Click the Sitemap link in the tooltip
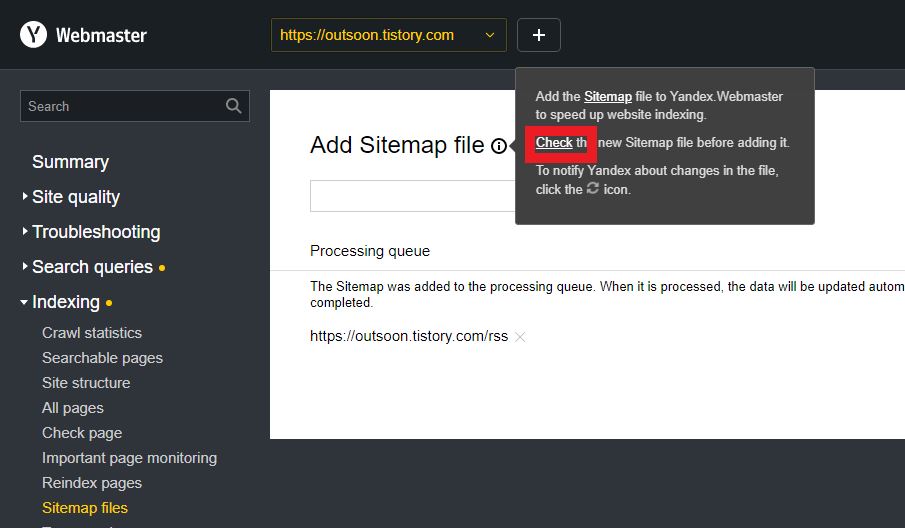 [608, 96]
